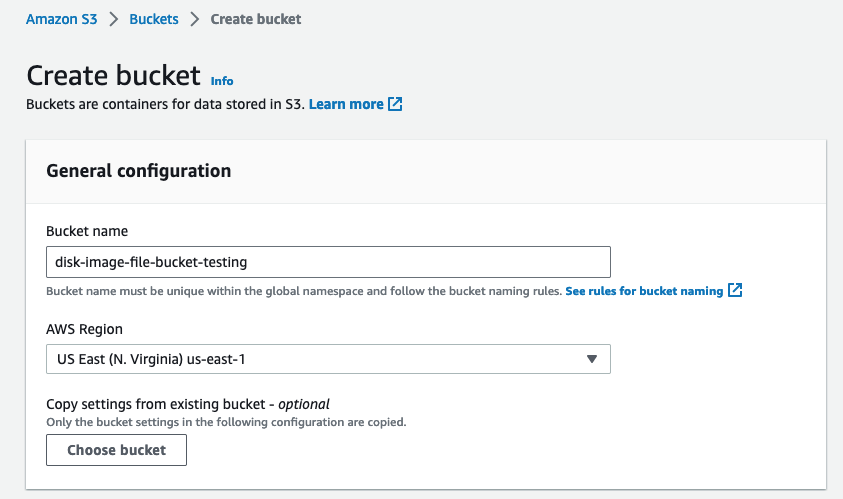Click the 'Buckets are containers' description text
Viewport: 843px width, 499px height.
(x=166, y=104)
